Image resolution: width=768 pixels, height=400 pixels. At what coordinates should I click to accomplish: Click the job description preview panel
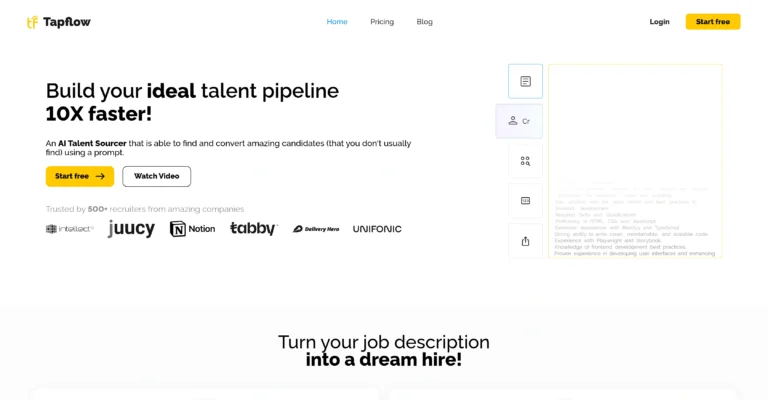[635, 162]
